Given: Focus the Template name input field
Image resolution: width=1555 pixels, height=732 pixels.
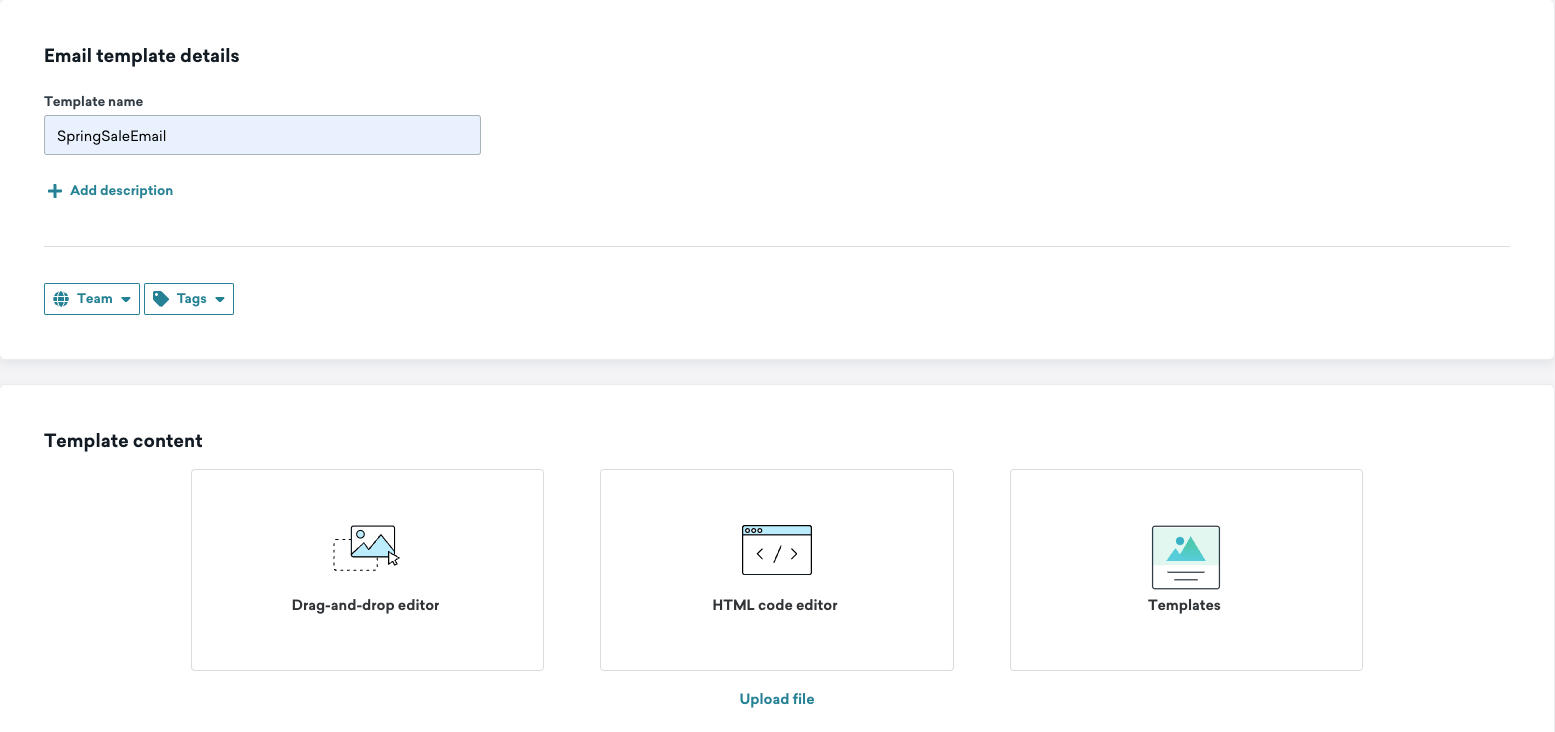Looking at the screenshot, I should pyautogui.click(x=262, y=135).
